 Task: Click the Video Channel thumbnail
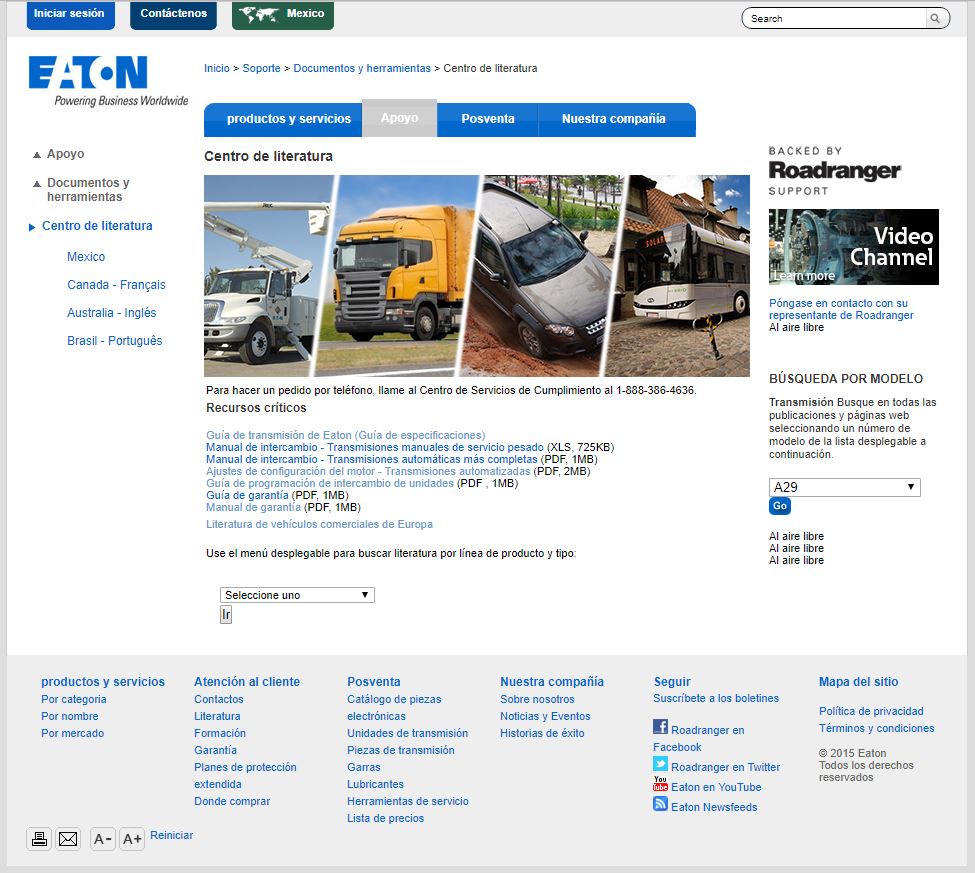(853, 247)
